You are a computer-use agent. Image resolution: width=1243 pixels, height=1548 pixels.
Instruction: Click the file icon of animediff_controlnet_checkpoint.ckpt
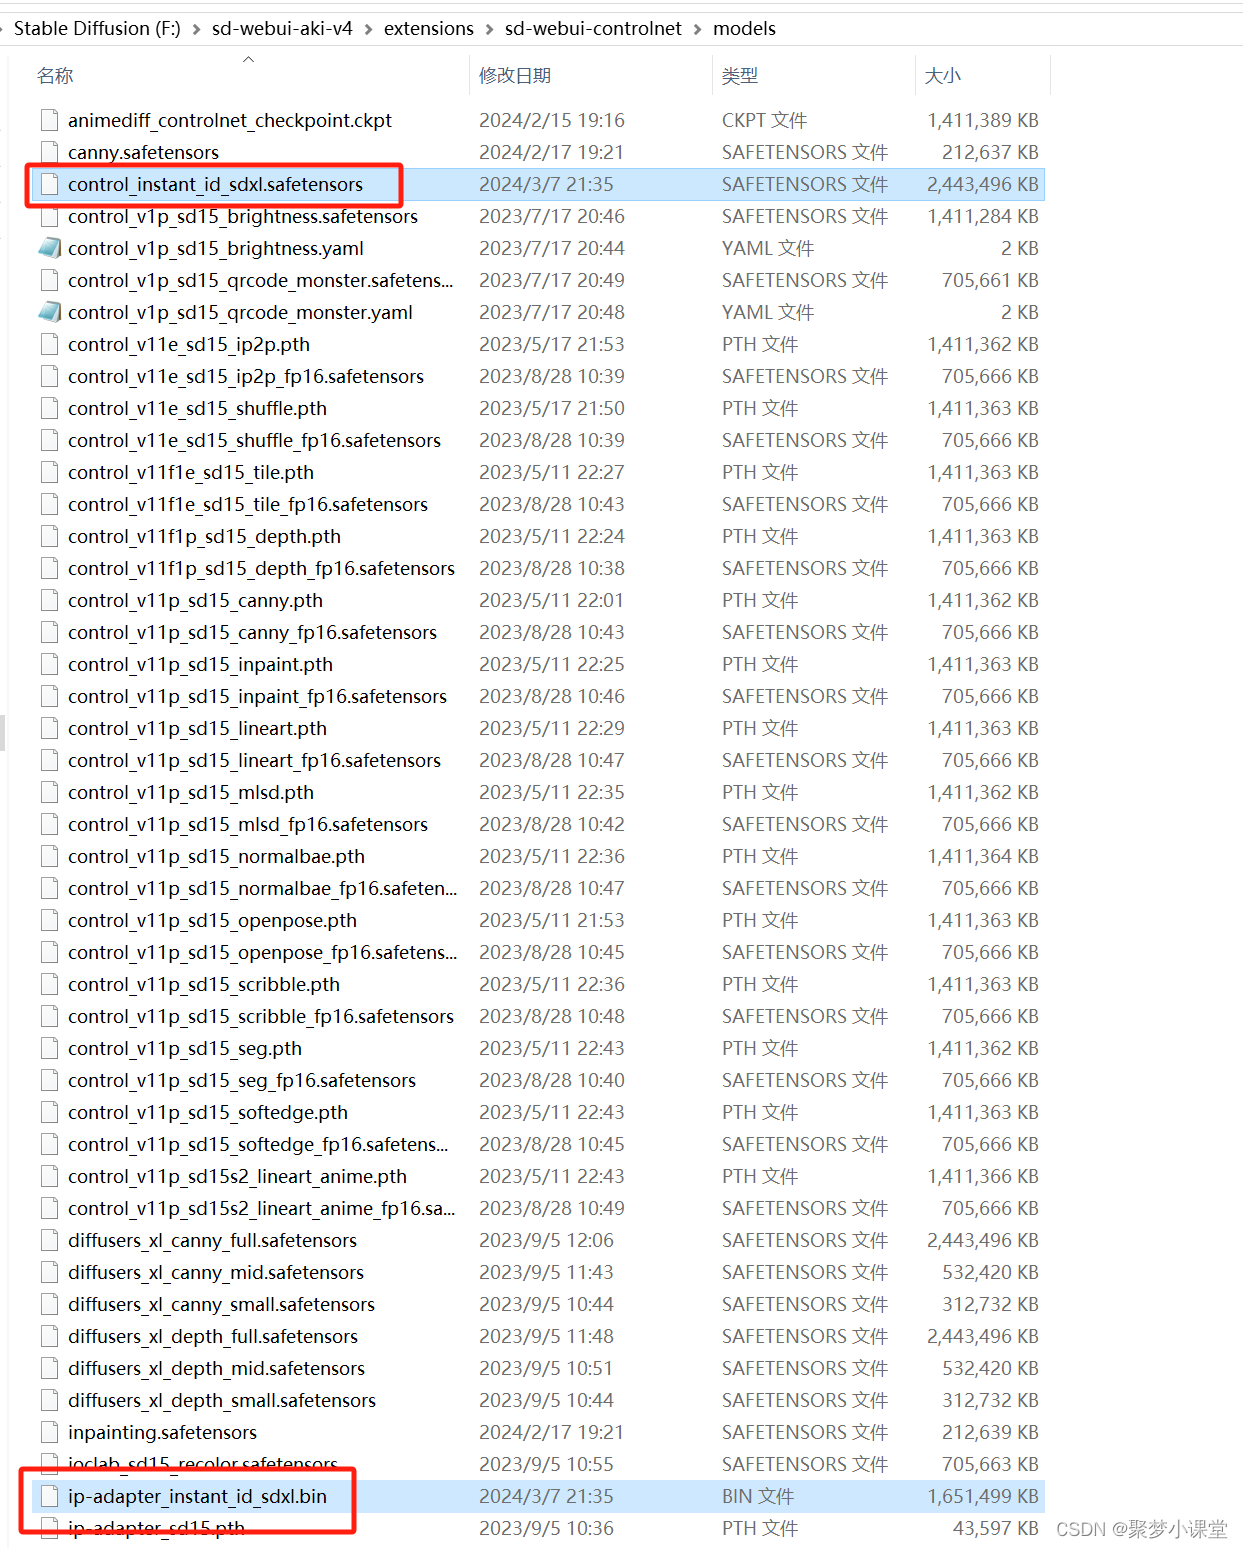(x=49, y=120)
